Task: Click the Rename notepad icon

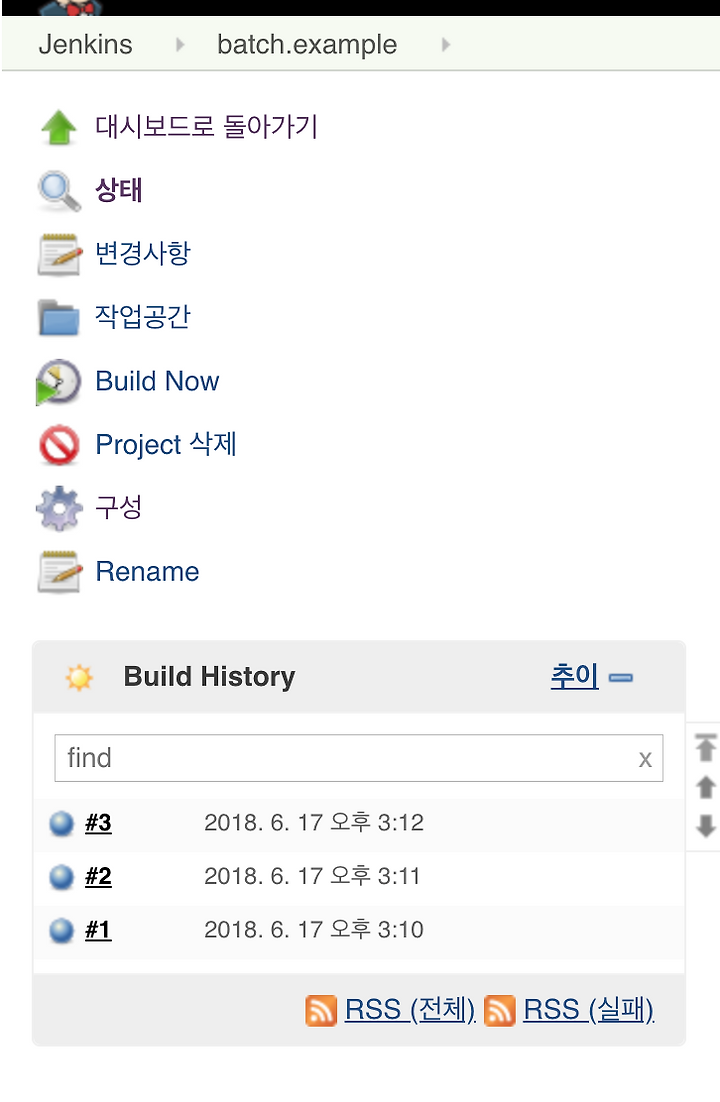Action: coord(59,572)
